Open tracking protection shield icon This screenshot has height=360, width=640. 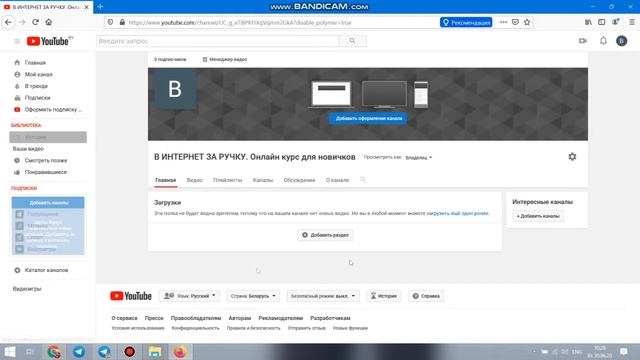(x=110, y=22)
